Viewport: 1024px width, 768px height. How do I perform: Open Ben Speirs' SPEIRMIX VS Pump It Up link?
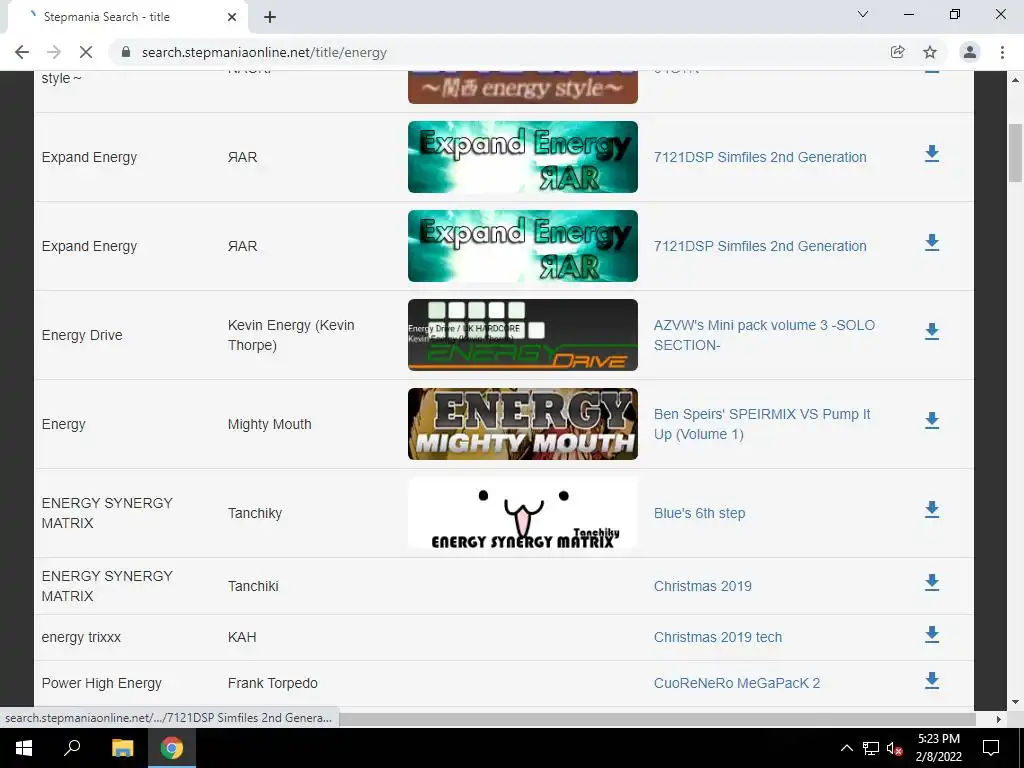762,424
